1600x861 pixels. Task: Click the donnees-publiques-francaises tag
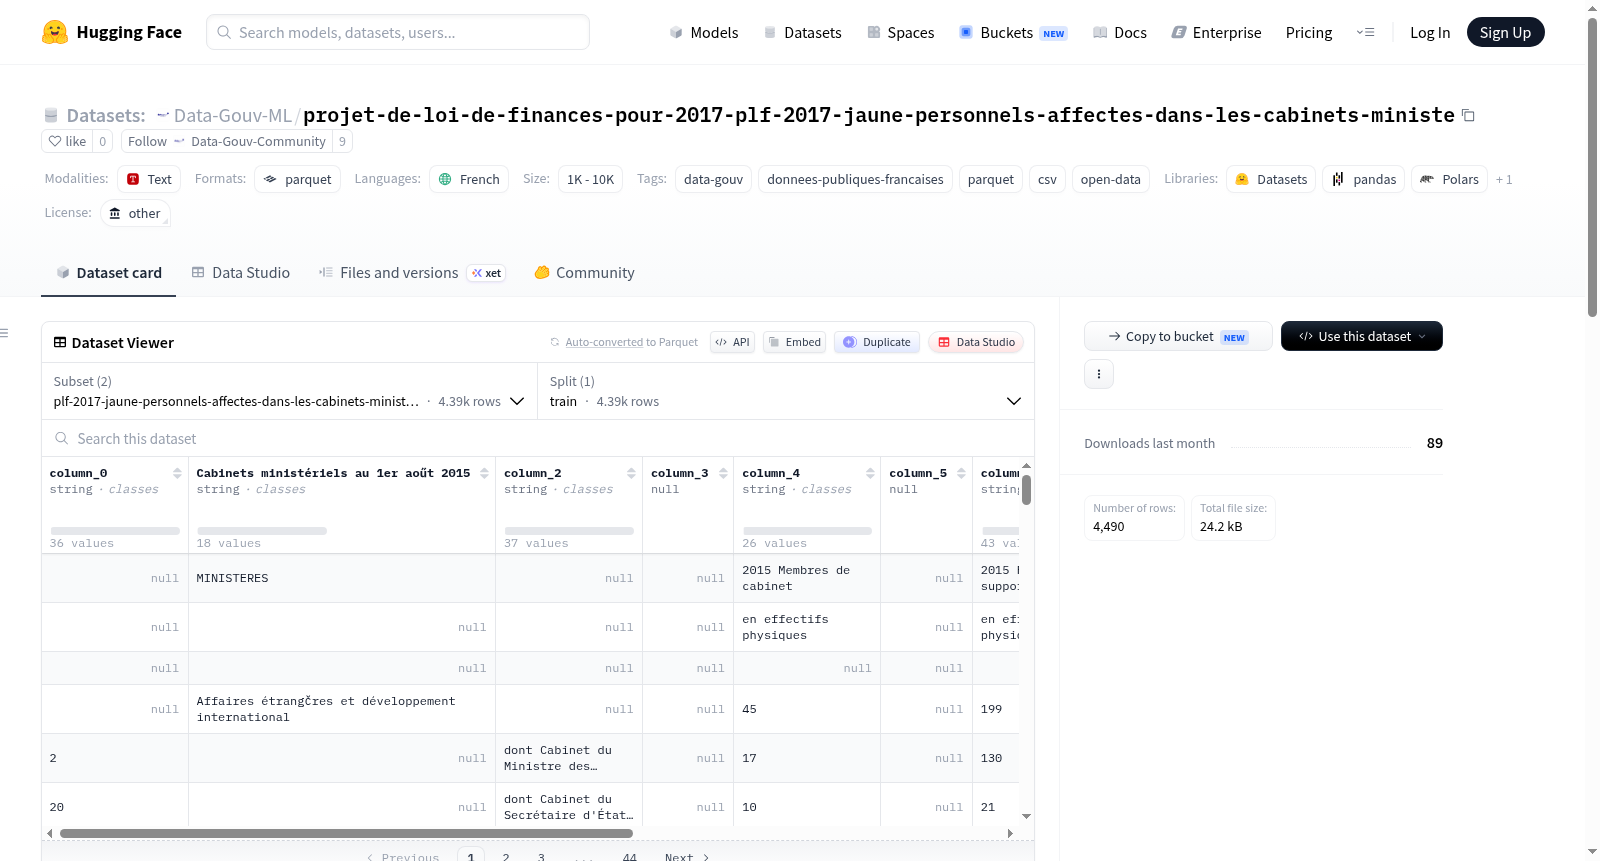point(855,179)
